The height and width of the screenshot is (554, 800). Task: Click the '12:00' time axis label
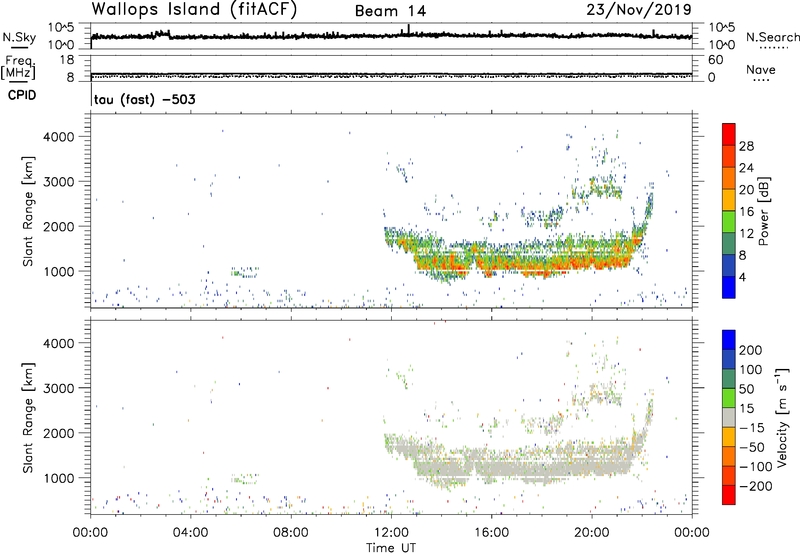click(x=391, y=533)
